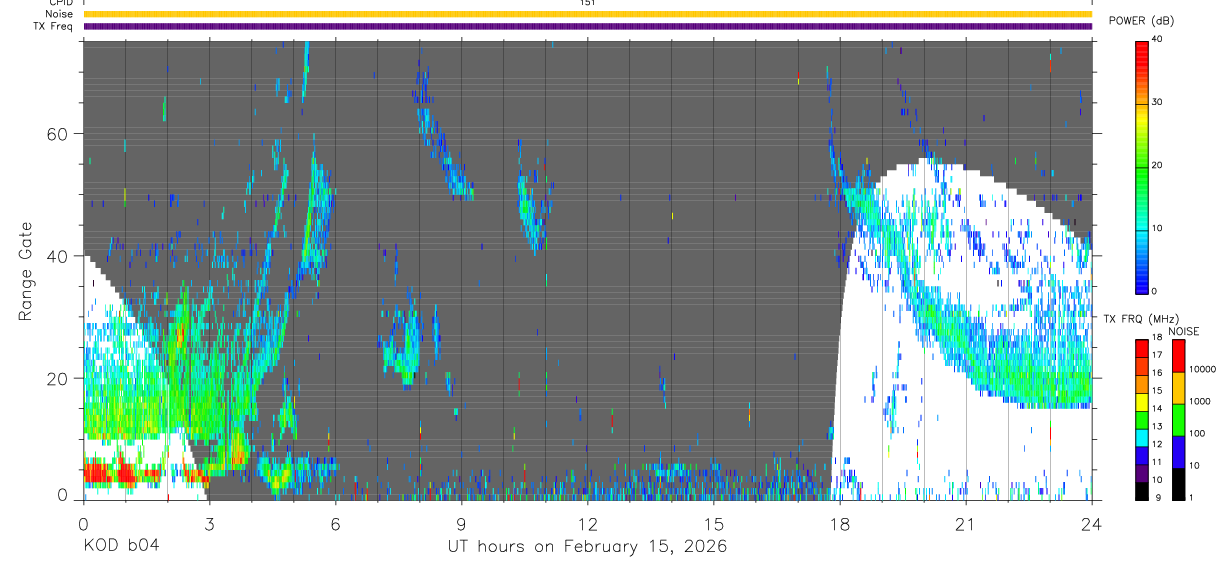
Task: Click the 40 label on the POWER scale
Action: 1158,39
